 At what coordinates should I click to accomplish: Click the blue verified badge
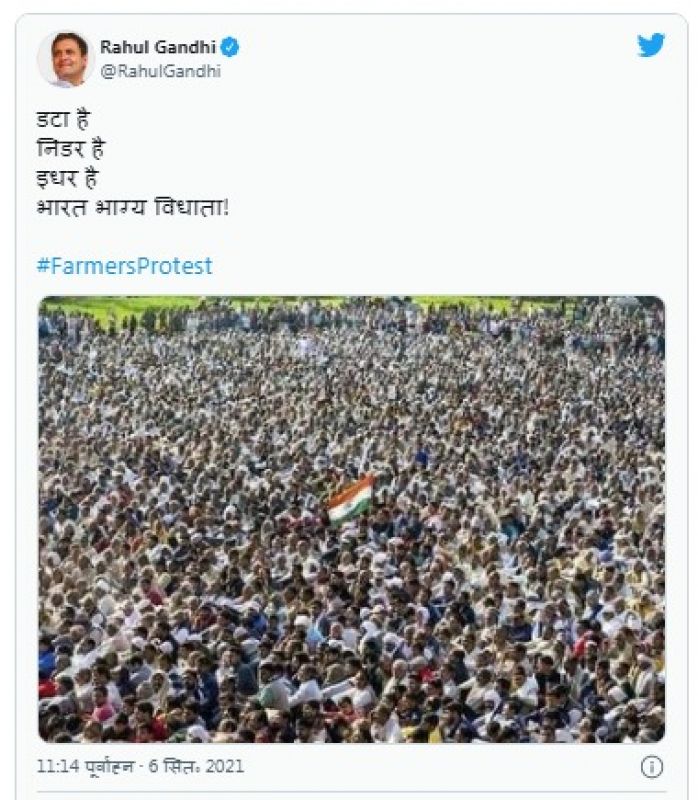[x=230, y=47]
